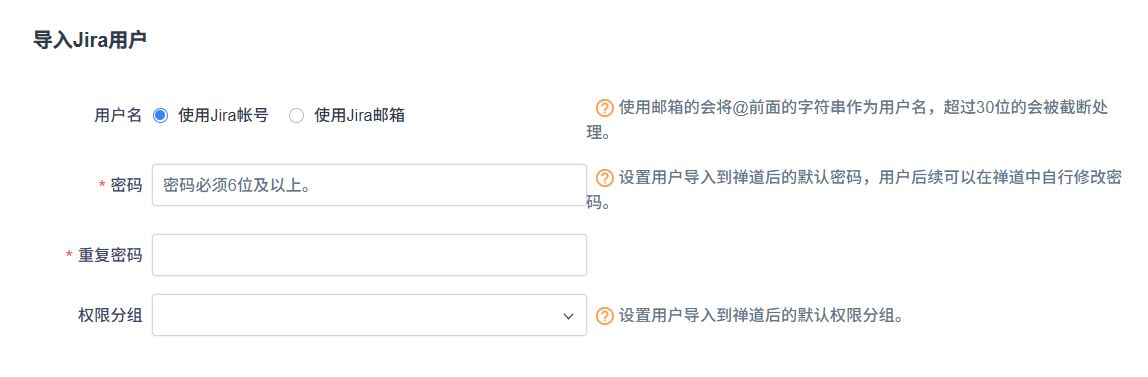Click the hint text about the default password

tap(854, 190)
